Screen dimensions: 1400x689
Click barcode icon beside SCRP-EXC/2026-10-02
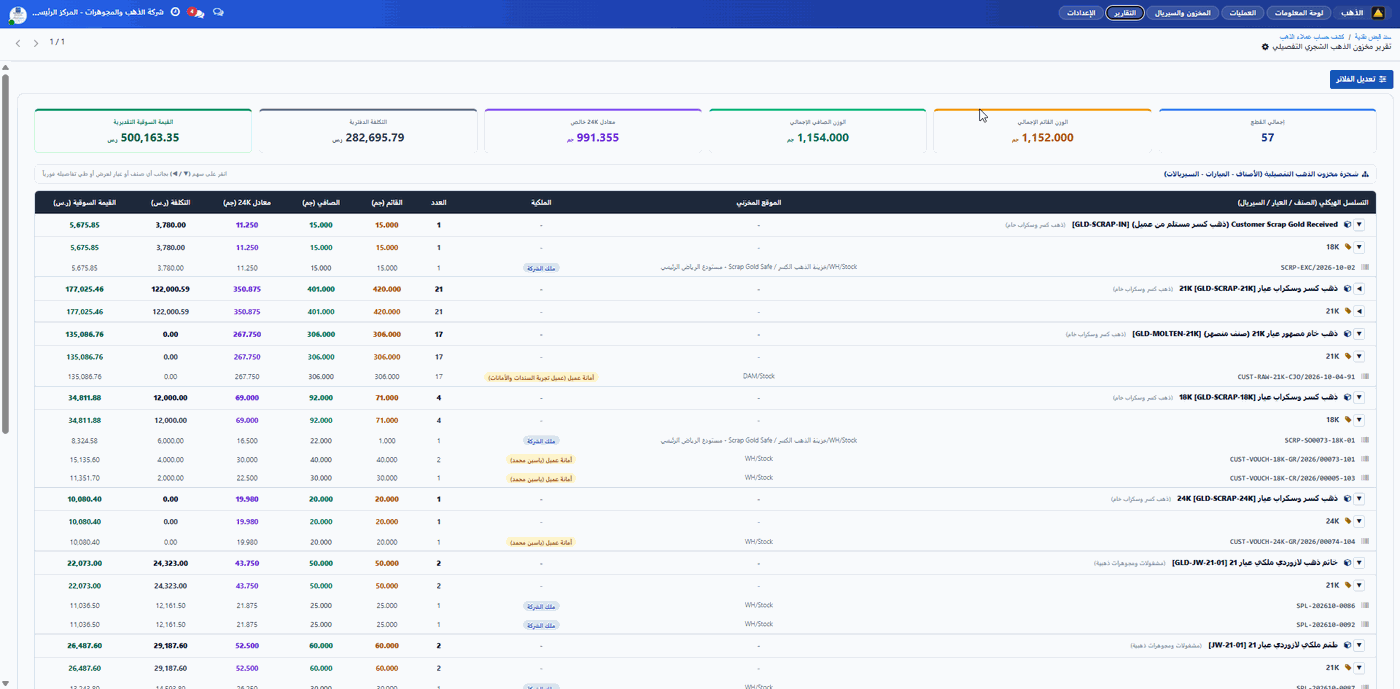[x=1365, y=268]
